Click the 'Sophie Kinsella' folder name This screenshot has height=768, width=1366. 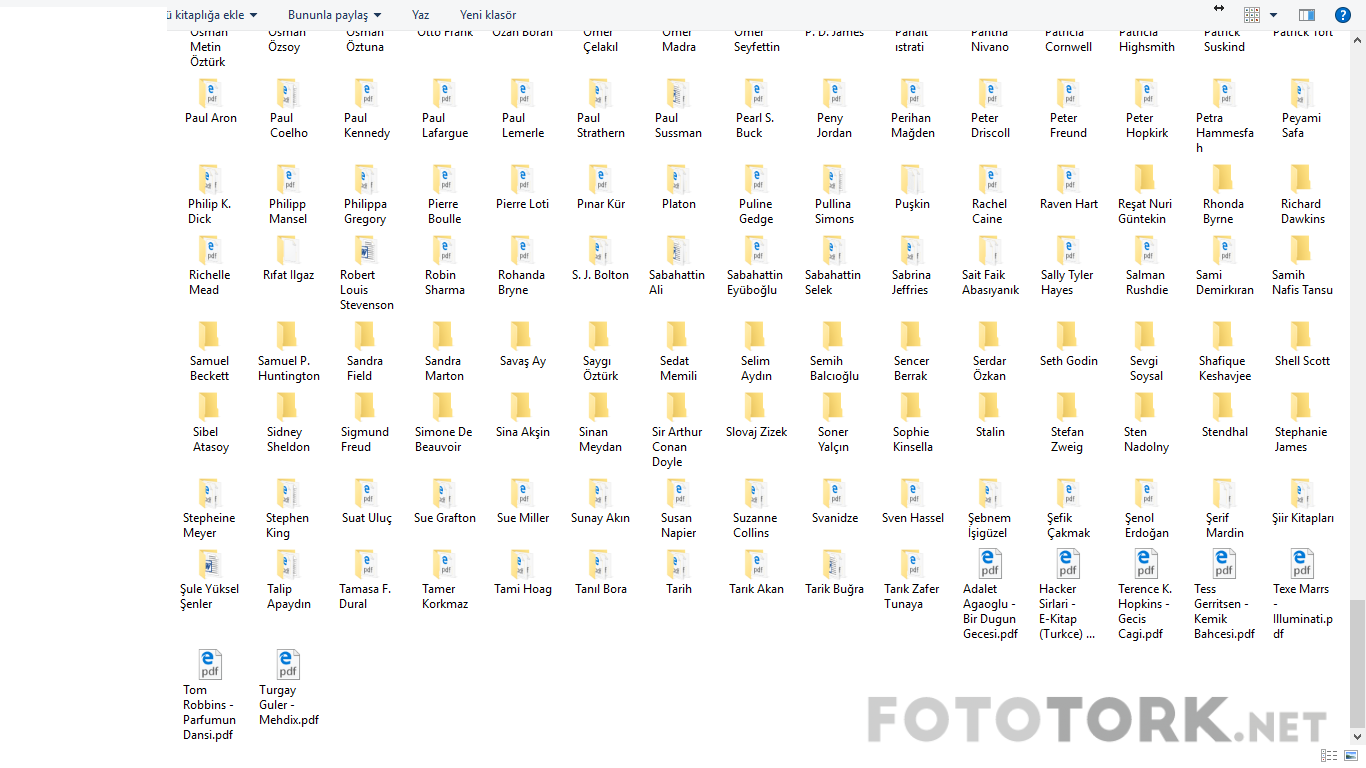[912, 440]
